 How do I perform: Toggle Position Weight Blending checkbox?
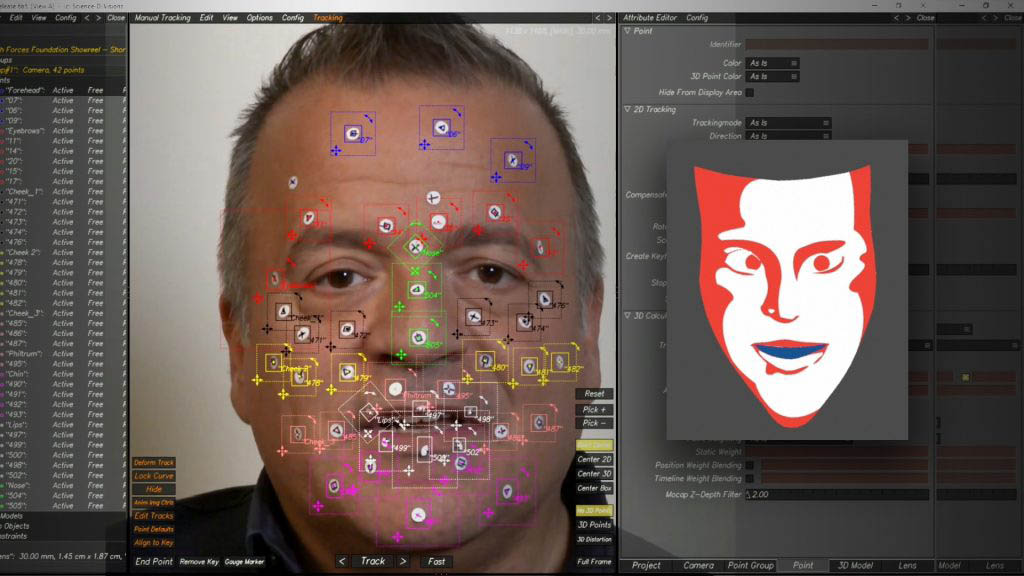pyautogui.click(x=750, y=465)
